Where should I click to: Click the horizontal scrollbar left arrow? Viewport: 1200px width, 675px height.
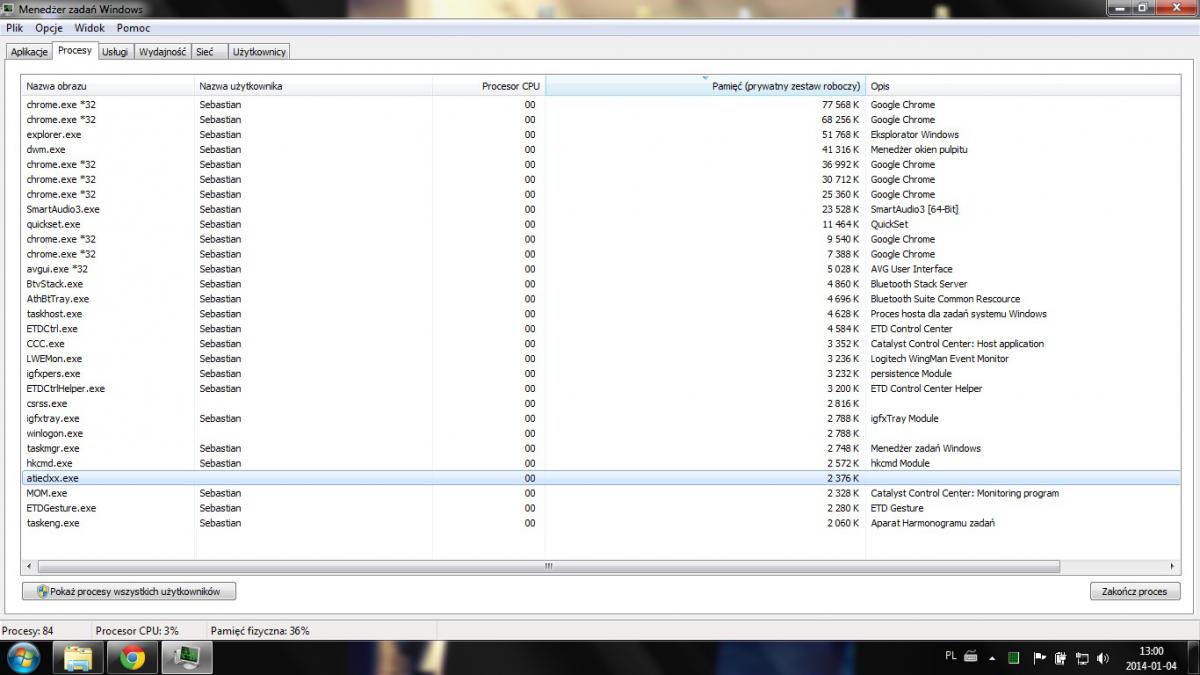pyautogui.click(x=29, y=566)
